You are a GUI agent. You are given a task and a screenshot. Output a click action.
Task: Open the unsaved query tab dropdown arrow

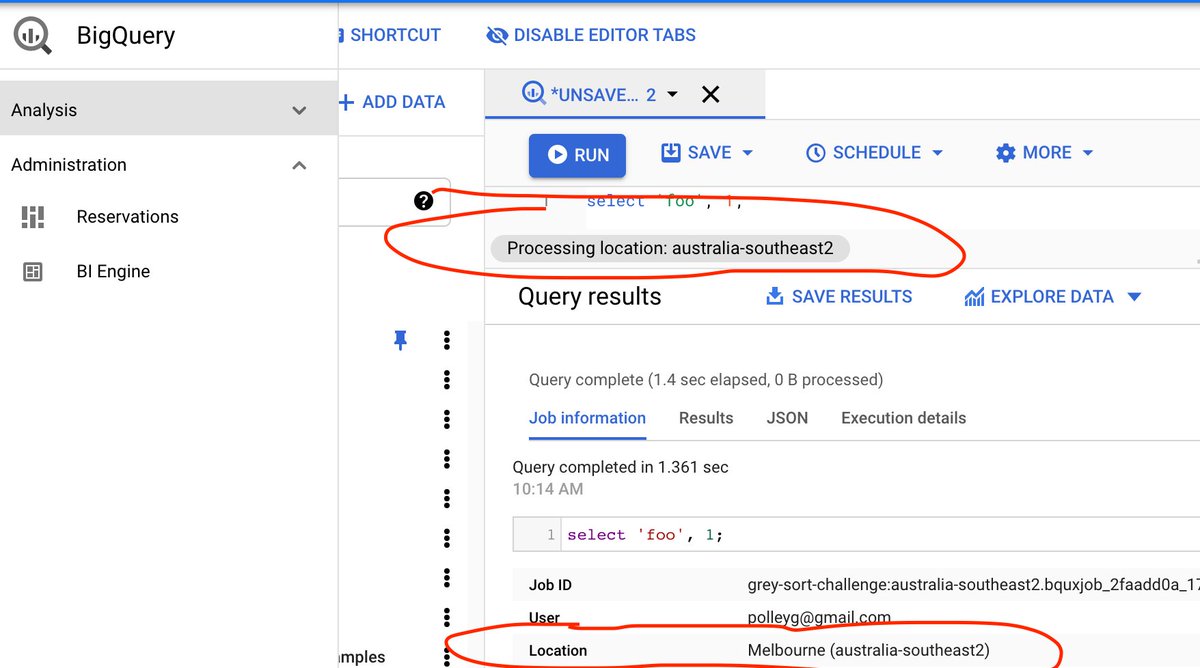tap(672, 94)
